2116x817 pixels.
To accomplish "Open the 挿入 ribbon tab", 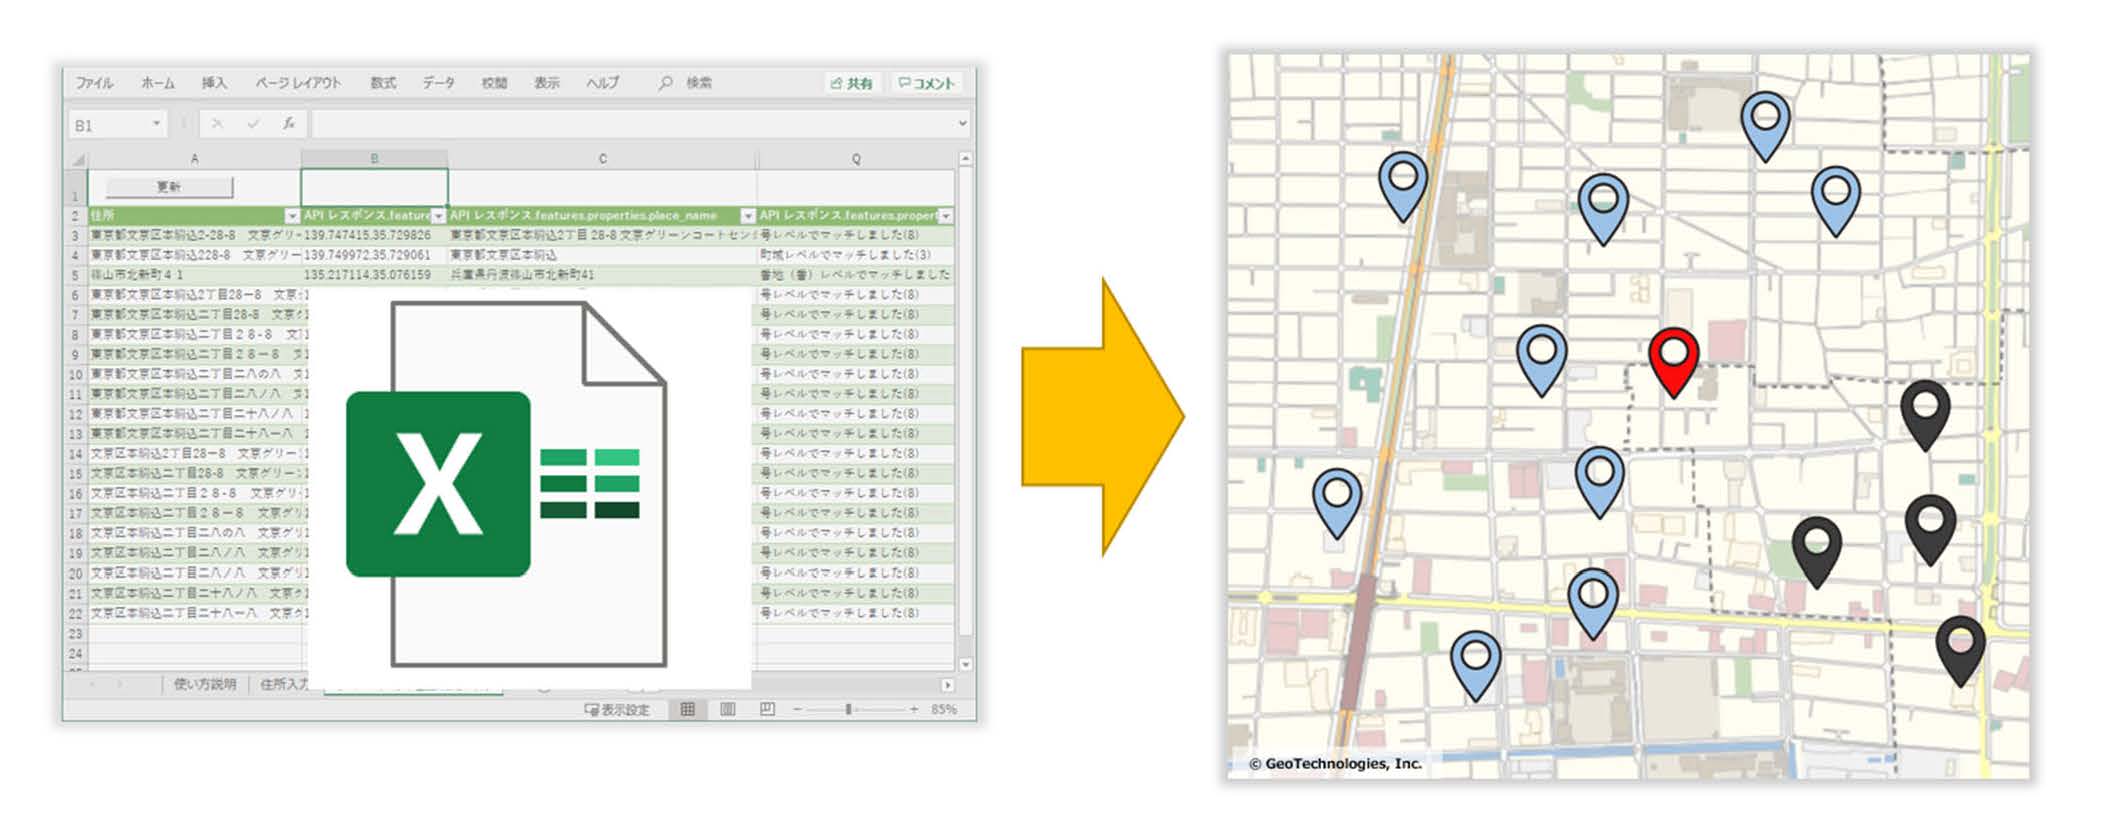I will coord(215,83).
